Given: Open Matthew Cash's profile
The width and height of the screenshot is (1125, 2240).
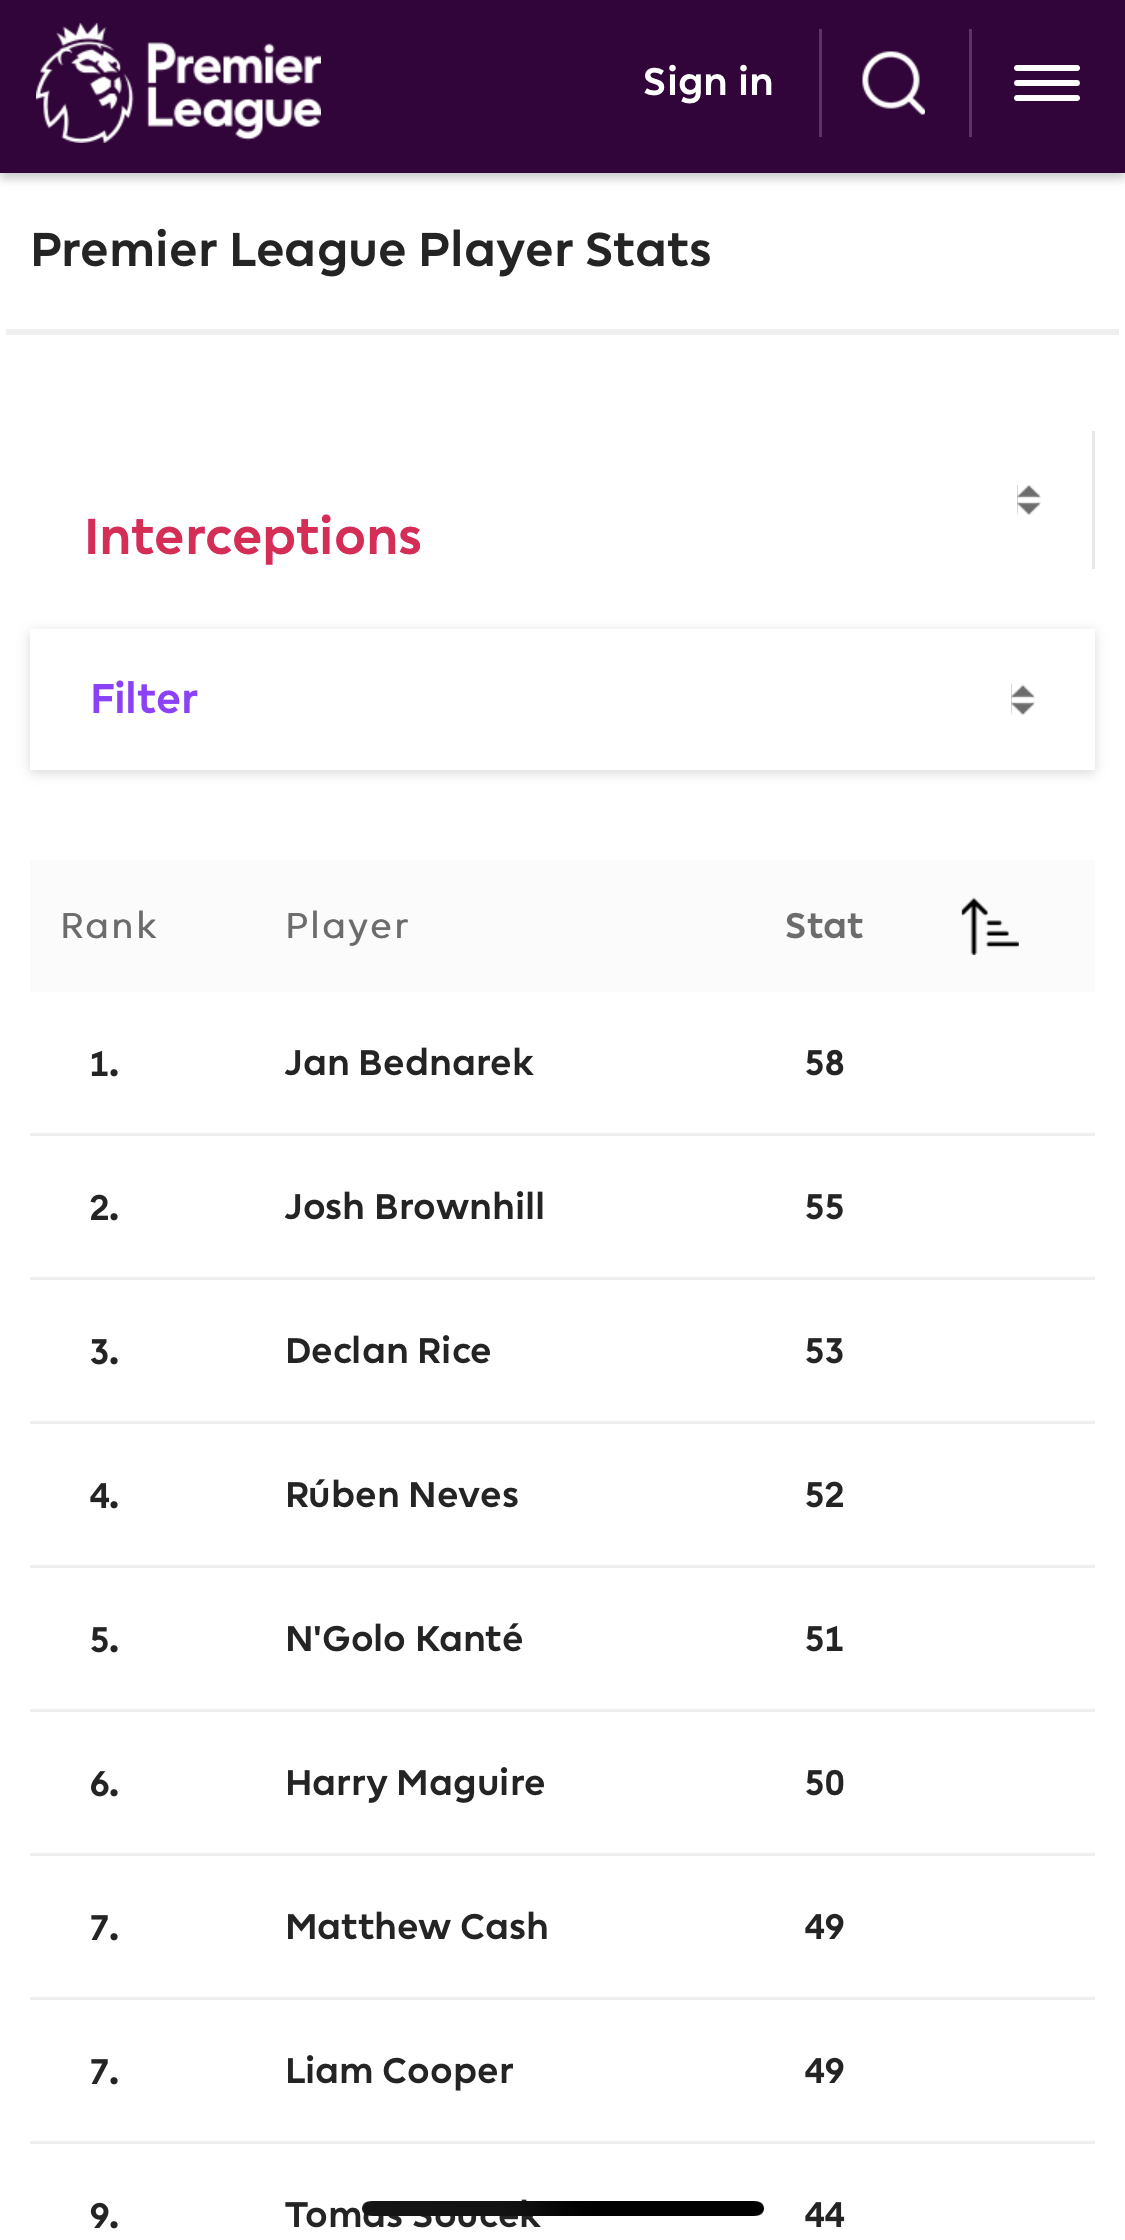Looking at the screenshot, I should pos(417,1927).
